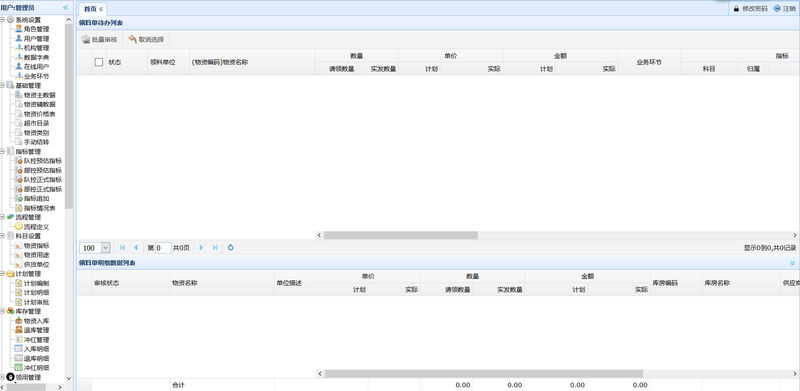The height and width of the screenshot is (391, 800).
Task: Click the 物资价格表 page icon
Action: click(x=19, y=114)
